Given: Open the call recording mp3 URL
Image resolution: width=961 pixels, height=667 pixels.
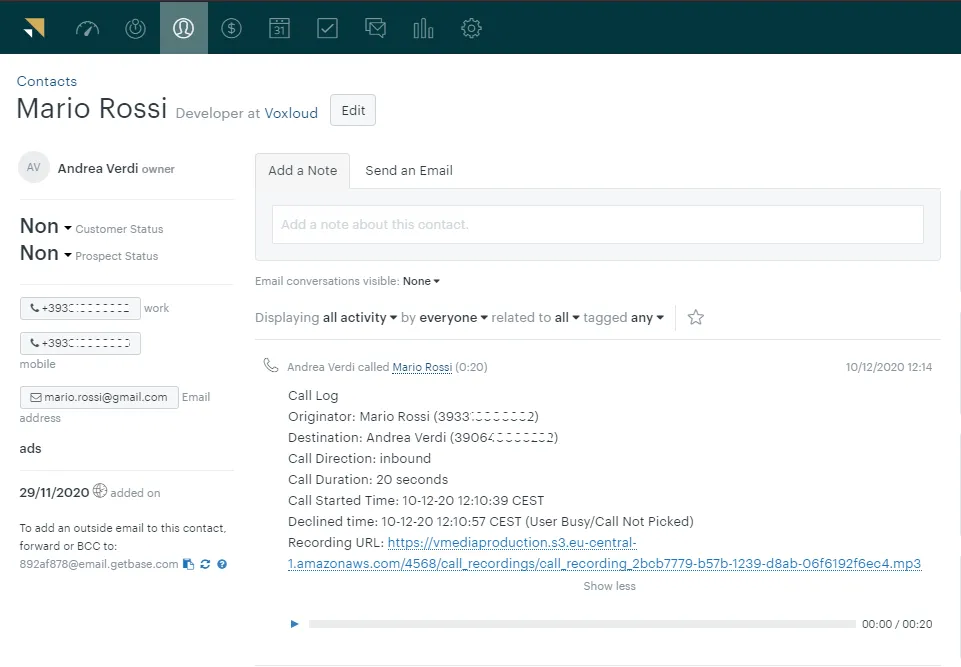Looking at the screenshot, I should tap(604, 553).
